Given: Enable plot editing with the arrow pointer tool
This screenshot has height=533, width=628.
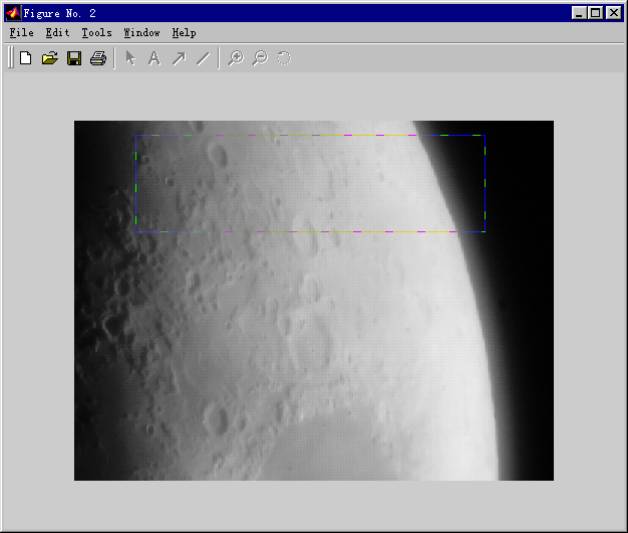Looking at the screenshot, I should click(x=130, y=58).
